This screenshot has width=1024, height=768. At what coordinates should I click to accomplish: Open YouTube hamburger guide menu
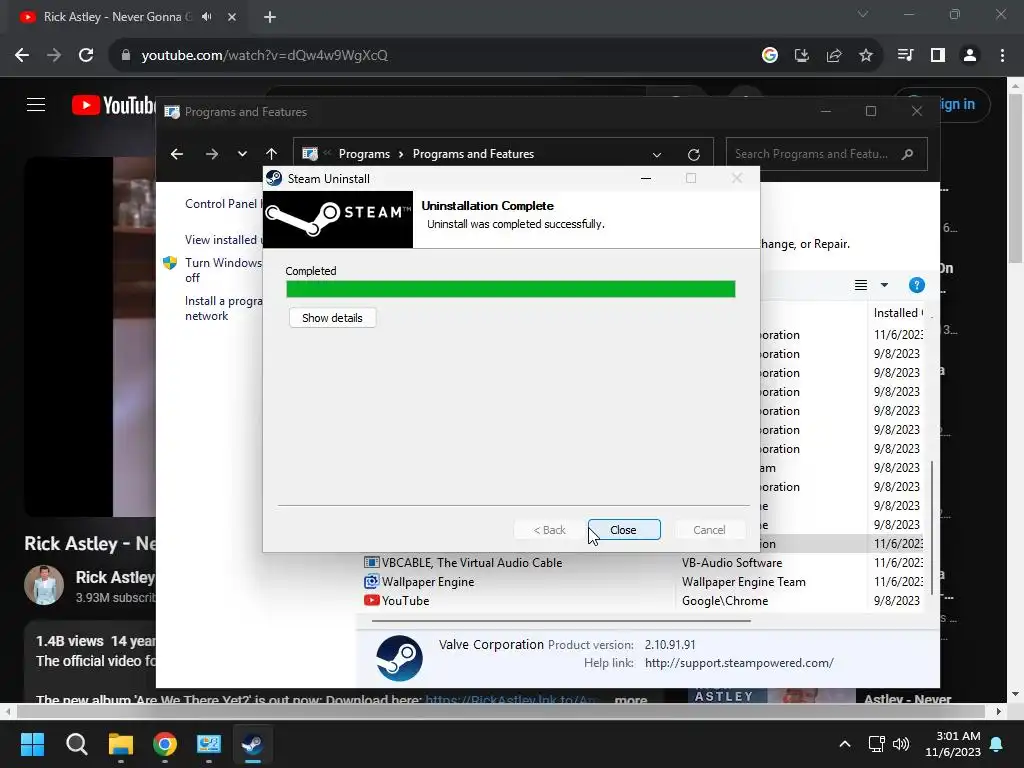36,104
